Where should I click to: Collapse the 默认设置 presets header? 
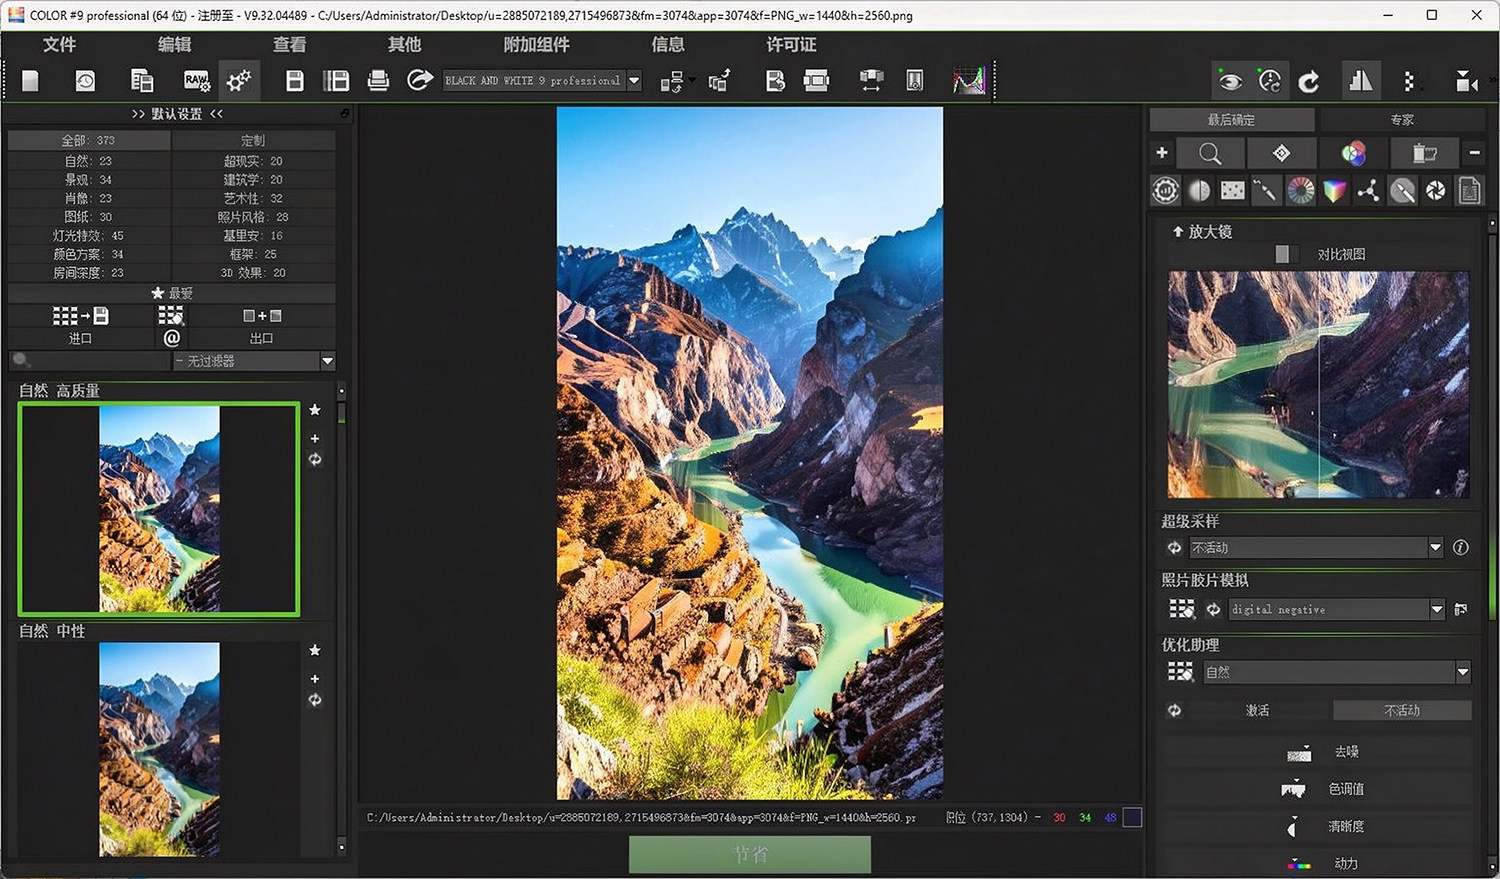pos(177,114)
